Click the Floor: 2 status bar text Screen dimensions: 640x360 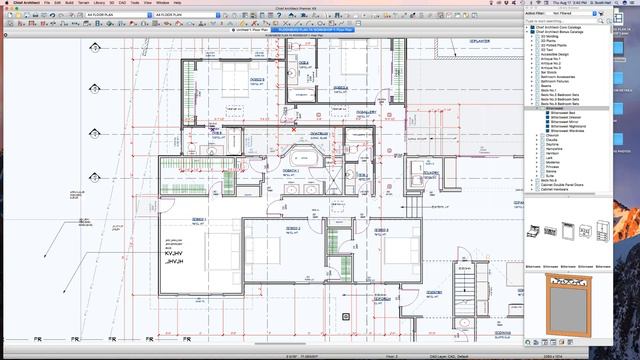pyautogui.click(x=391, y=357)
